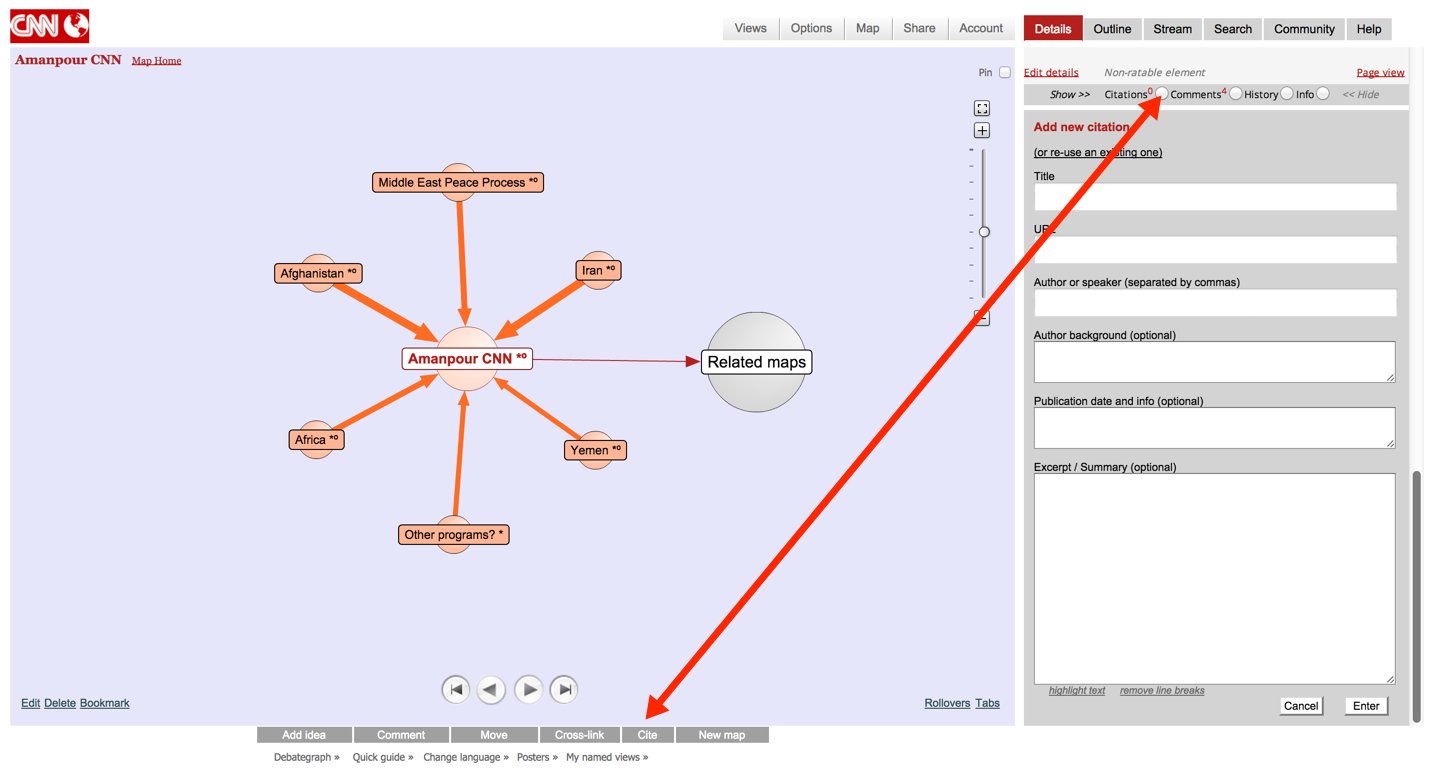Screen dimensions: 1431x770
Task: Click the fullscreen map icon
Action: (x=982, y=108)
